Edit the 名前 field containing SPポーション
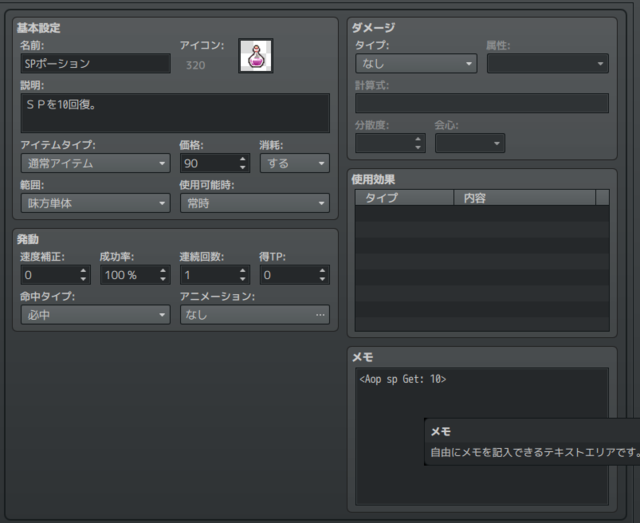Screen dimensions: 640x523 point(96,63)
